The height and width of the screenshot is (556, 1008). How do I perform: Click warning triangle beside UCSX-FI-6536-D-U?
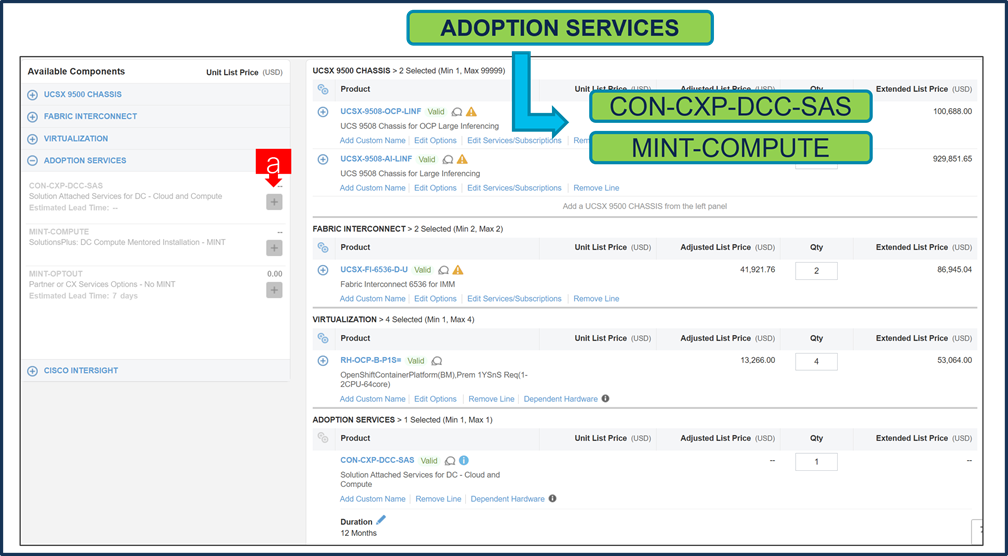click(458, 270)
